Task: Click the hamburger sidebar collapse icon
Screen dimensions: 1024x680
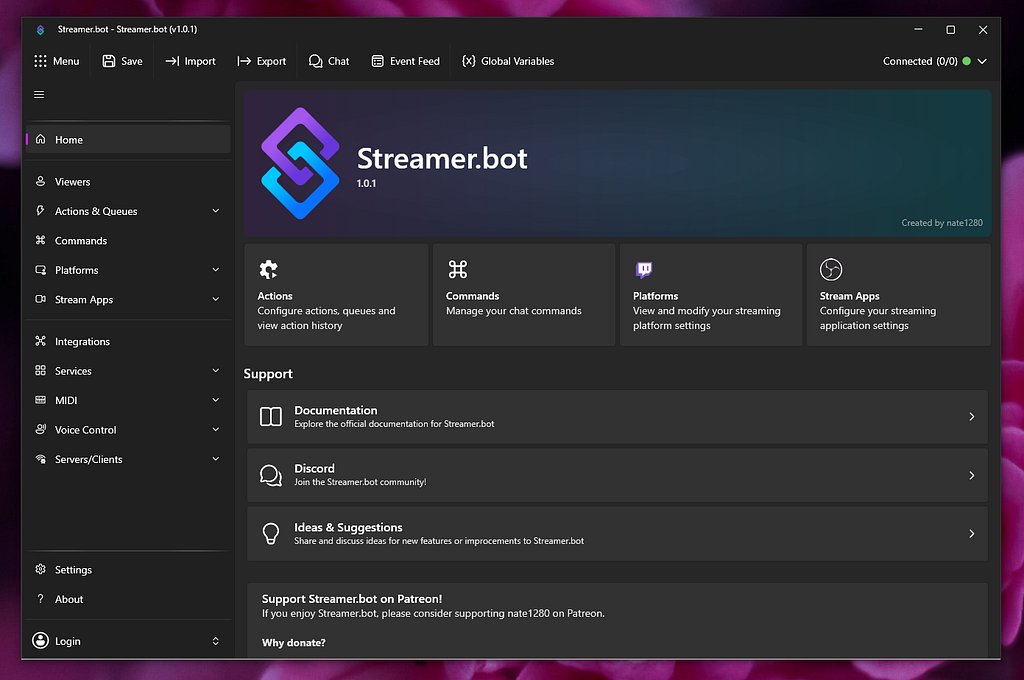Action: 39,95
